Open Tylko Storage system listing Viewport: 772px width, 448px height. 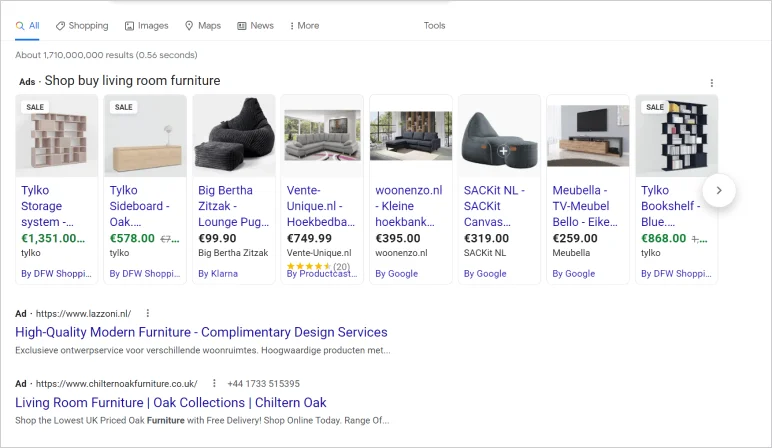(x=47, y=206)
